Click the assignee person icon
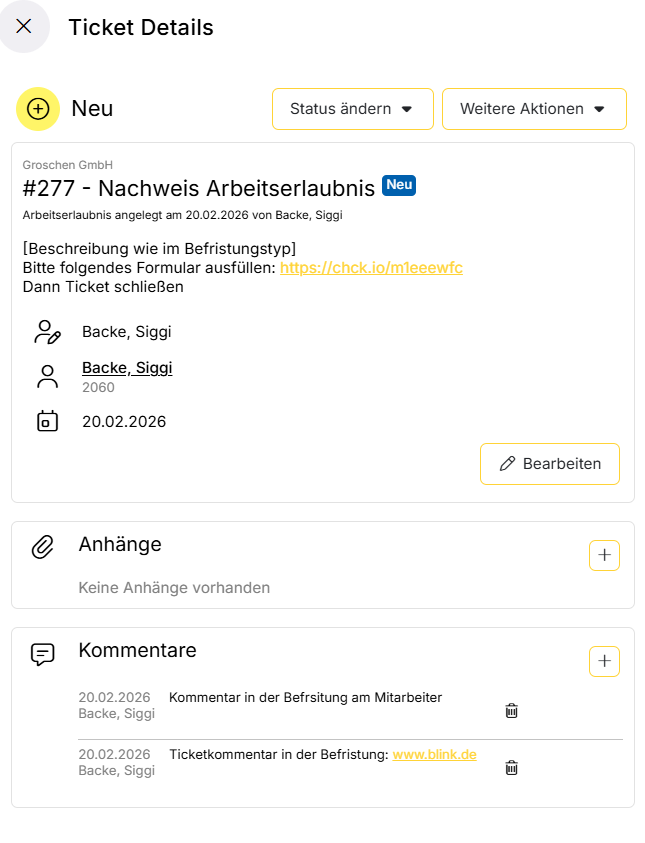Screen dimensions: 645x843 tap(47, 376)
